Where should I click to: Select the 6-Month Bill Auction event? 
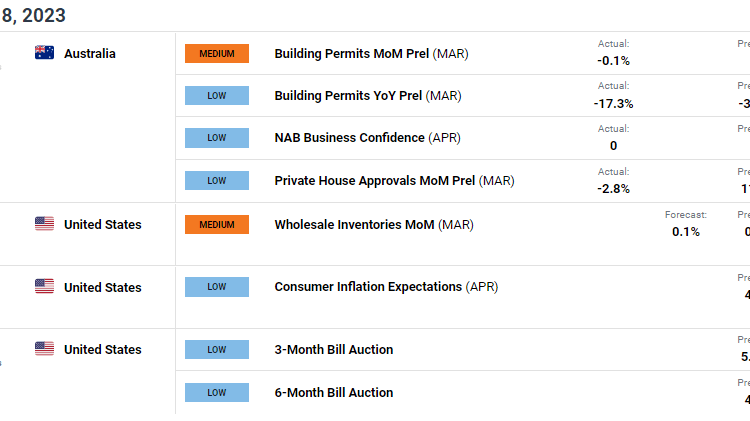pyautogui.click(x=334, y=393)
